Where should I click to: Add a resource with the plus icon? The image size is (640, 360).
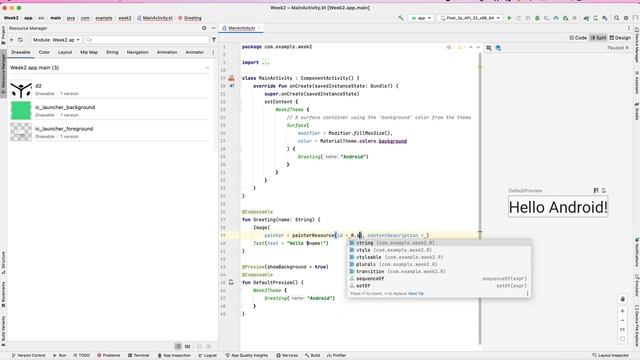[11, 40]
